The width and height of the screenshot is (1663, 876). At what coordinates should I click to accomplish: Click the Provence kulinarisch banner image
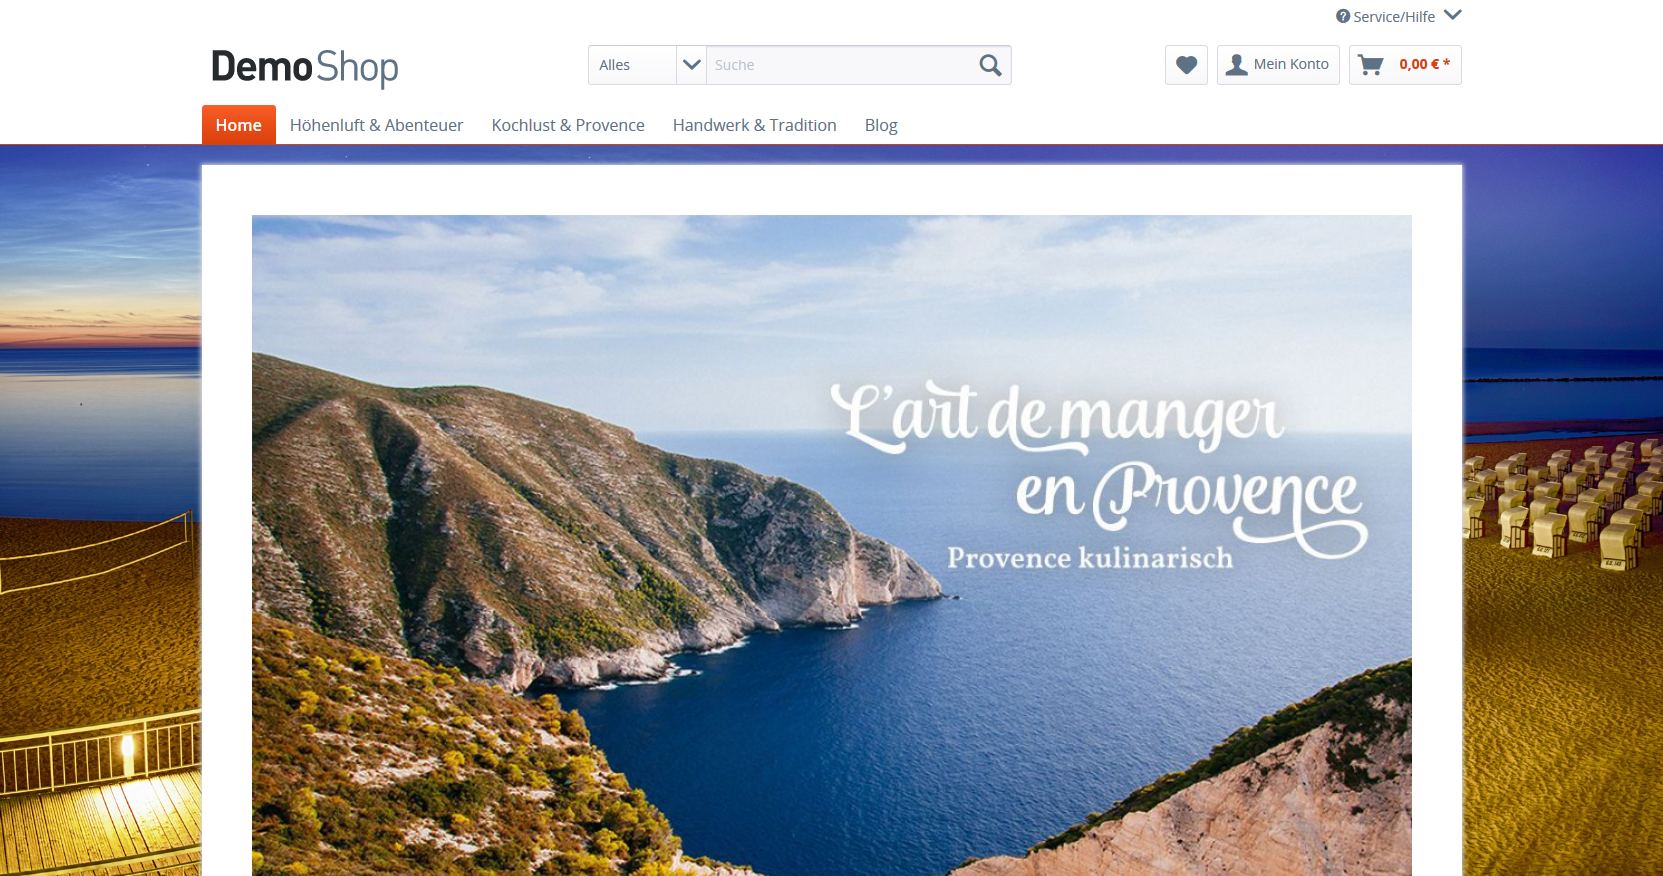click(832, 545)
